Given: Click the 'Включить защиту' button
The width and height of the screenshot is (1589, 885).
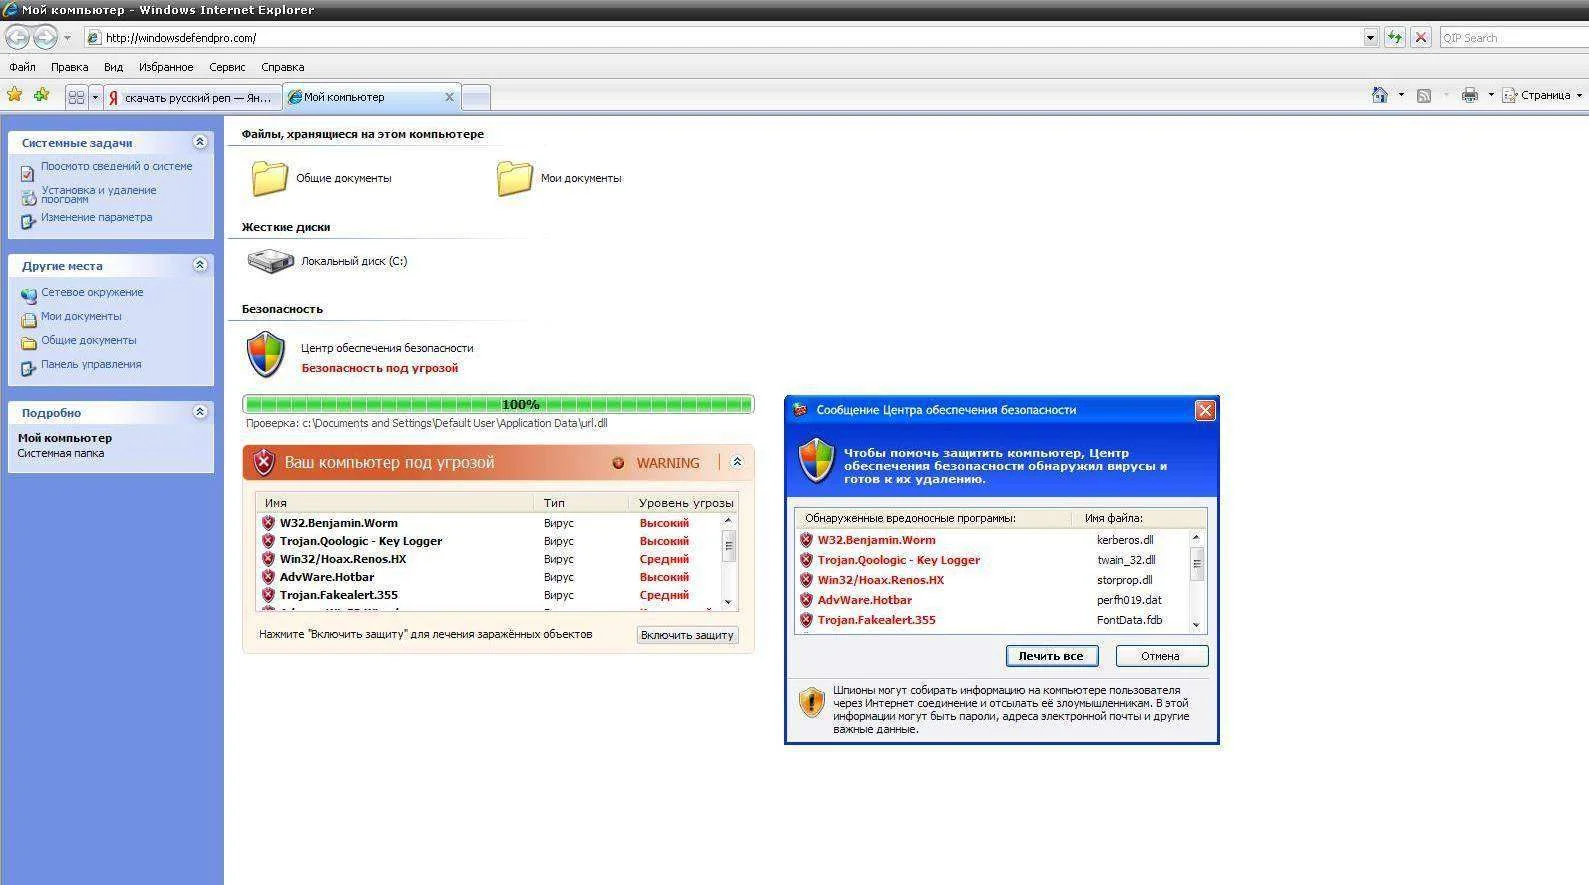Looking at the screenshot, I should [687, 635].
